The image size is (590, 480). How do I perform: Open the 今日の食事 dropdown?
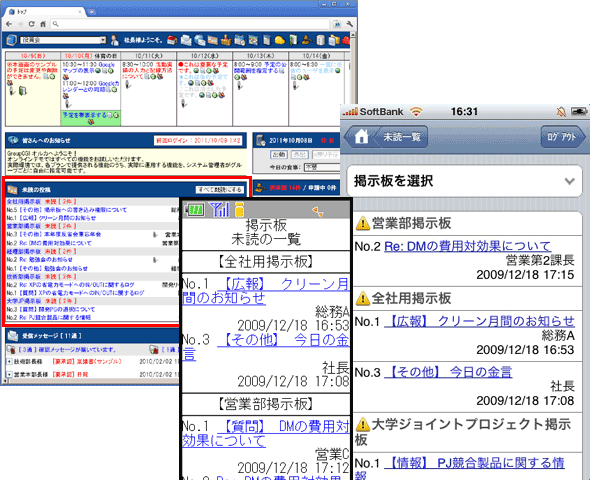point(322,167)
